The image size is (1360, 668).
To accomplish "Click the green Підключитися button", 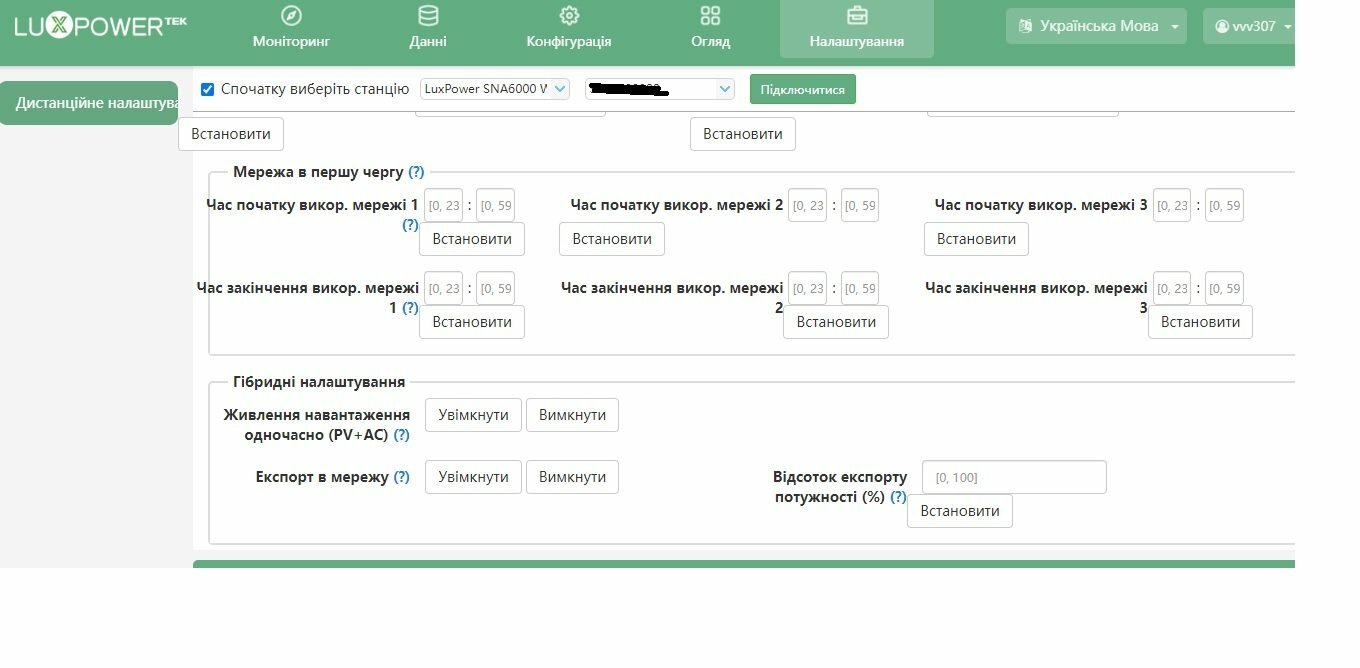I will 803,89.
